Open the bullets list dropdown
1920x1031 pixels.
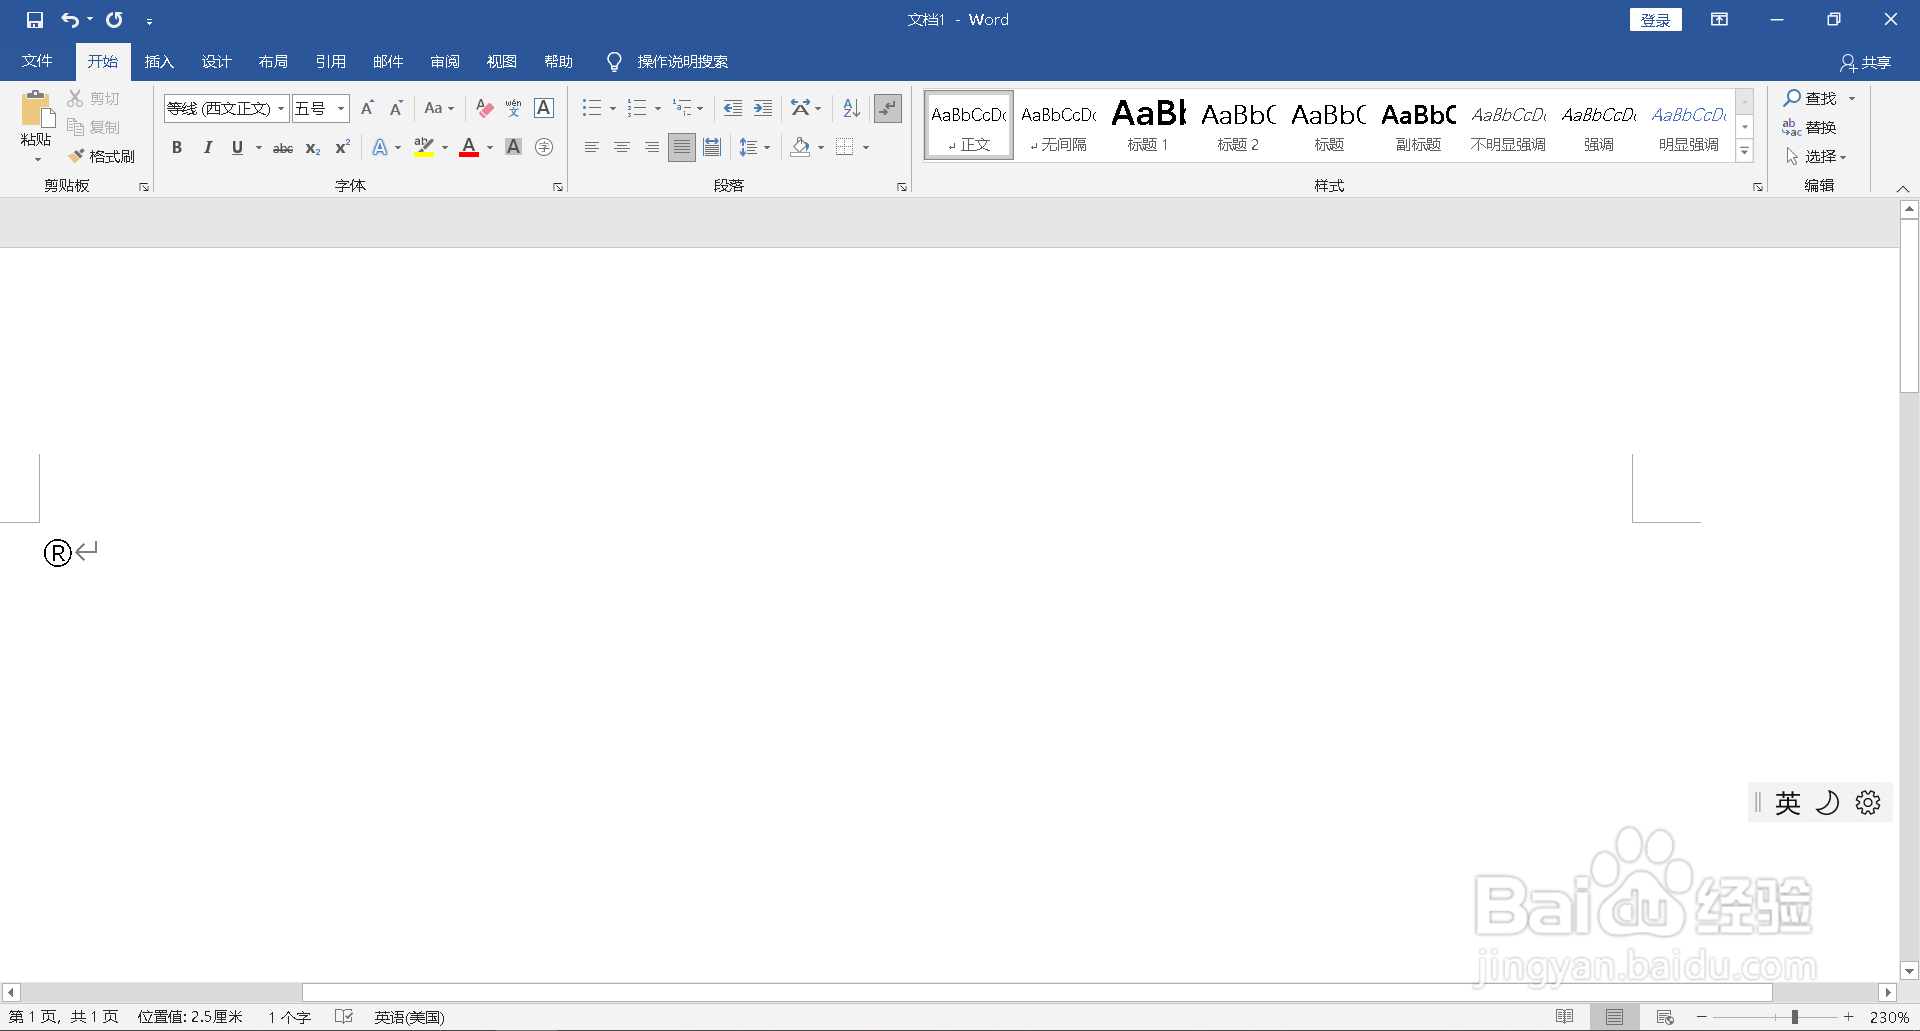[x=613, y=108]
